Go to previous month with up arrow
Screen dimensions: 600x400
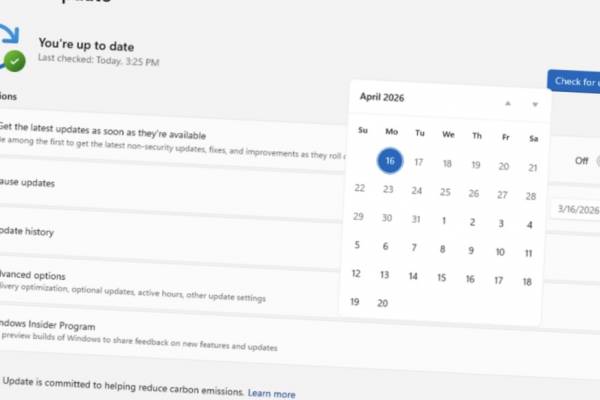507,103
